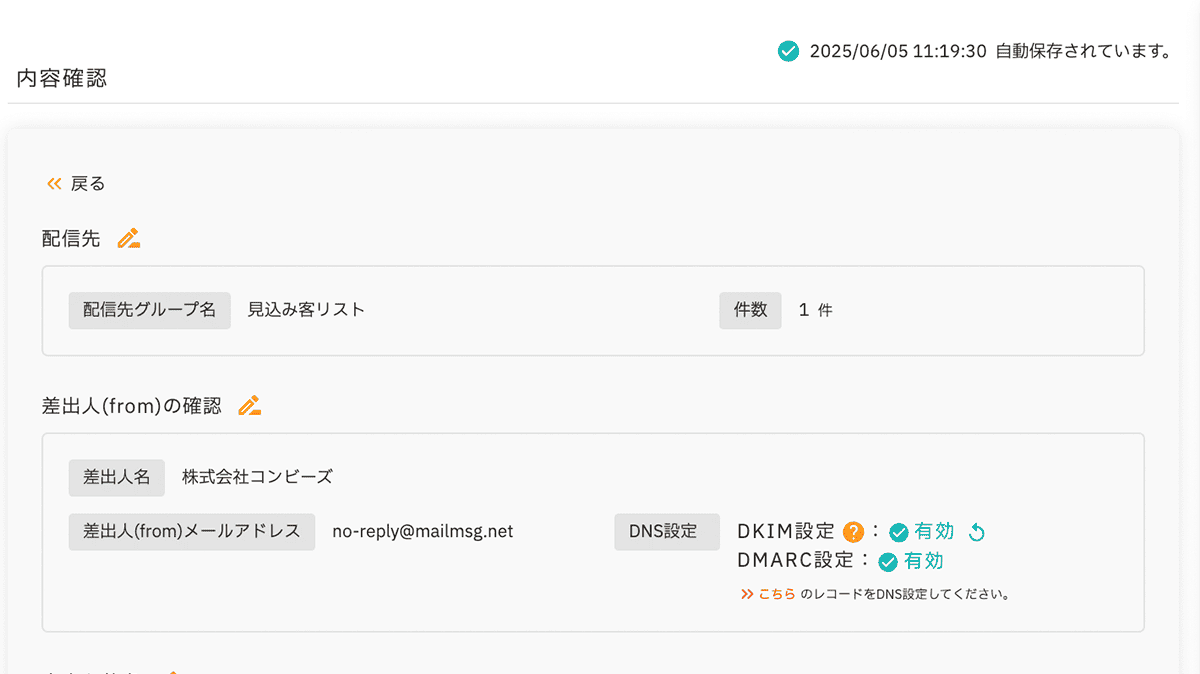
Task: Click green check beside DMARC 有効
Action: point(888,562)
